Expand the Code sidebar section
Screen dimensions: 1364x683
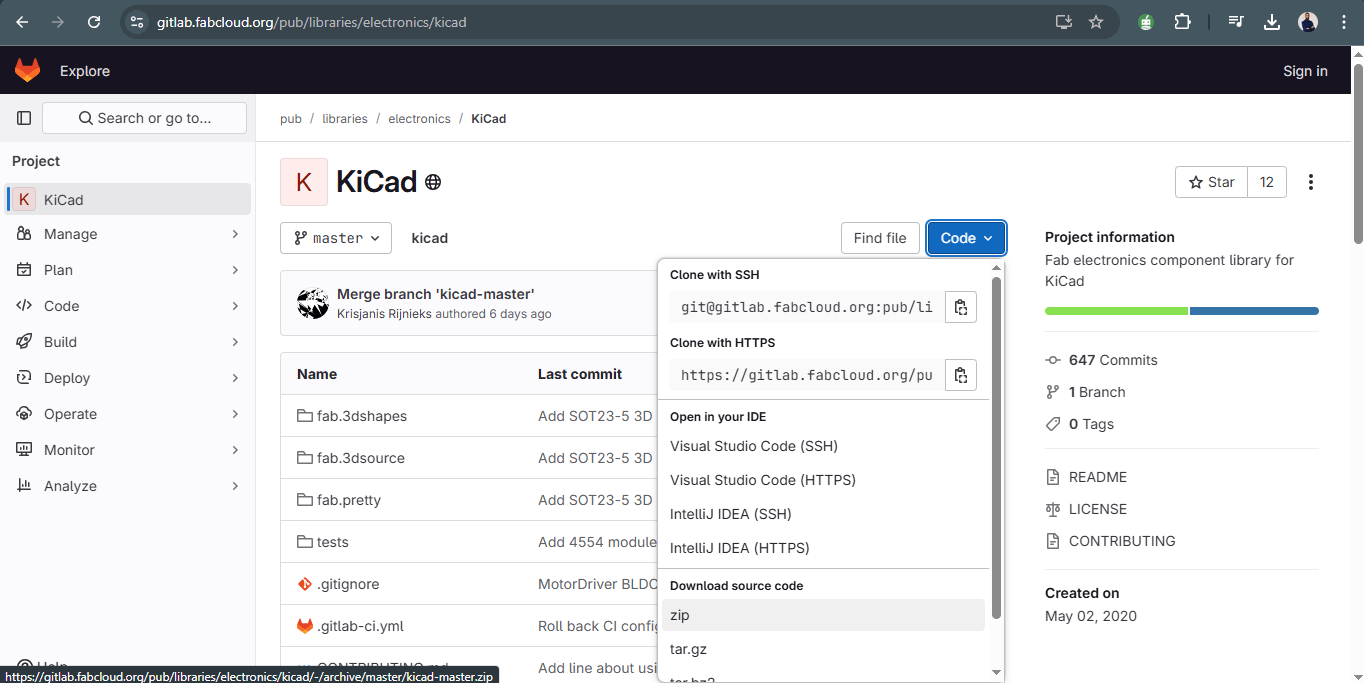(x=128, y=306)
